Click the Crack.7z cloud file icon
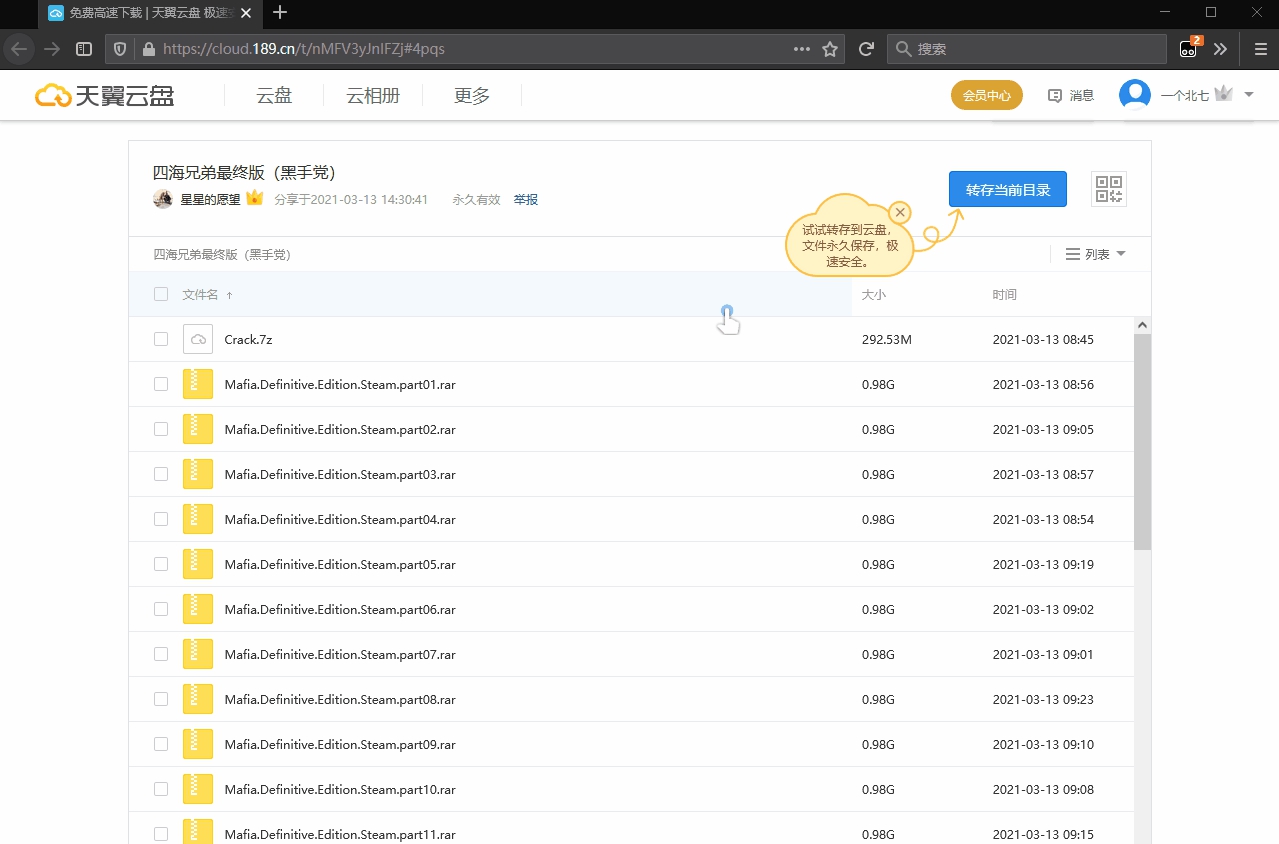This screenshot has width=1279, height=844. [197, 339]
